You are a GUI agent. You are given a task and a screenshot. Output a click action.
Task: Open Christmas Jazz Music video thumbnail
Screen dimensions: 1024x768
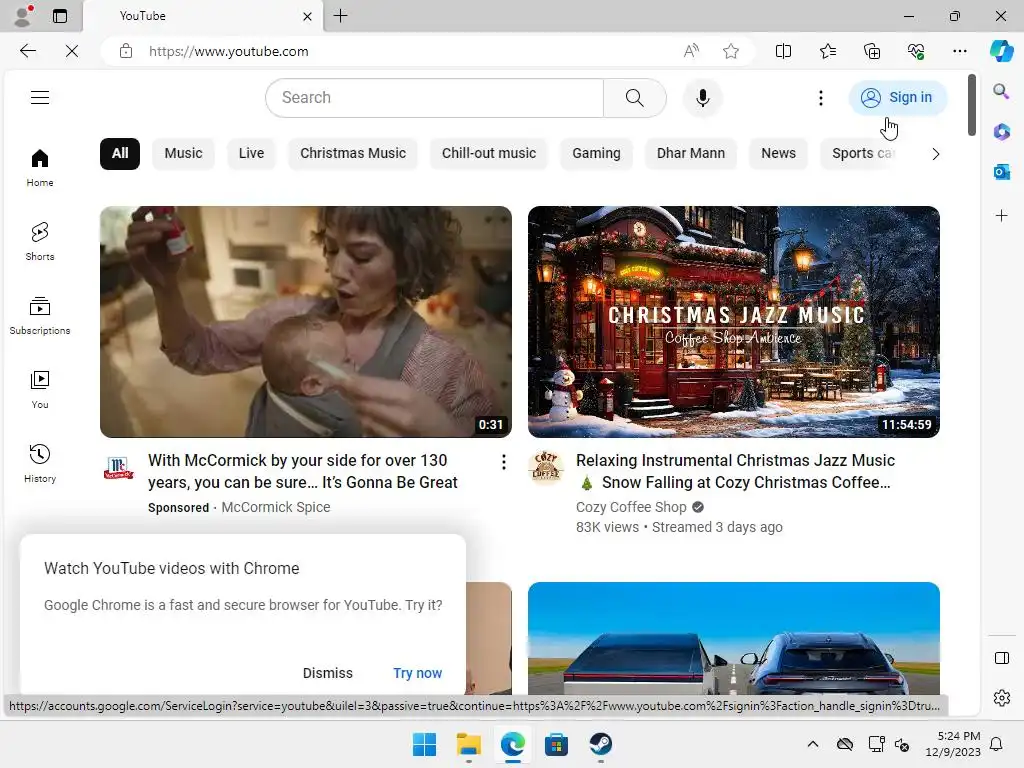point(734,322)
